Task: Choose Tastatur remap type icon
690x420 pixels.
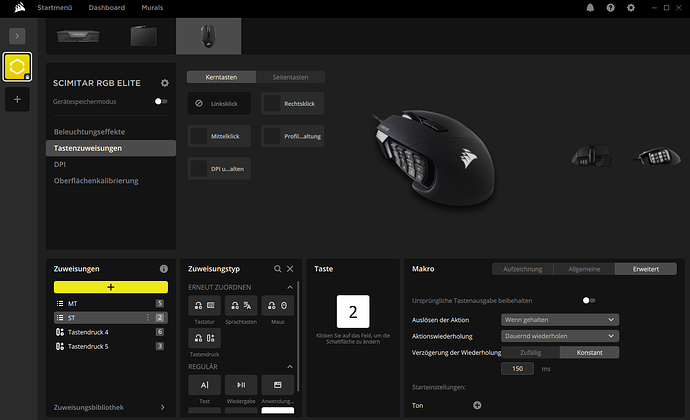Action: point(205,305)
